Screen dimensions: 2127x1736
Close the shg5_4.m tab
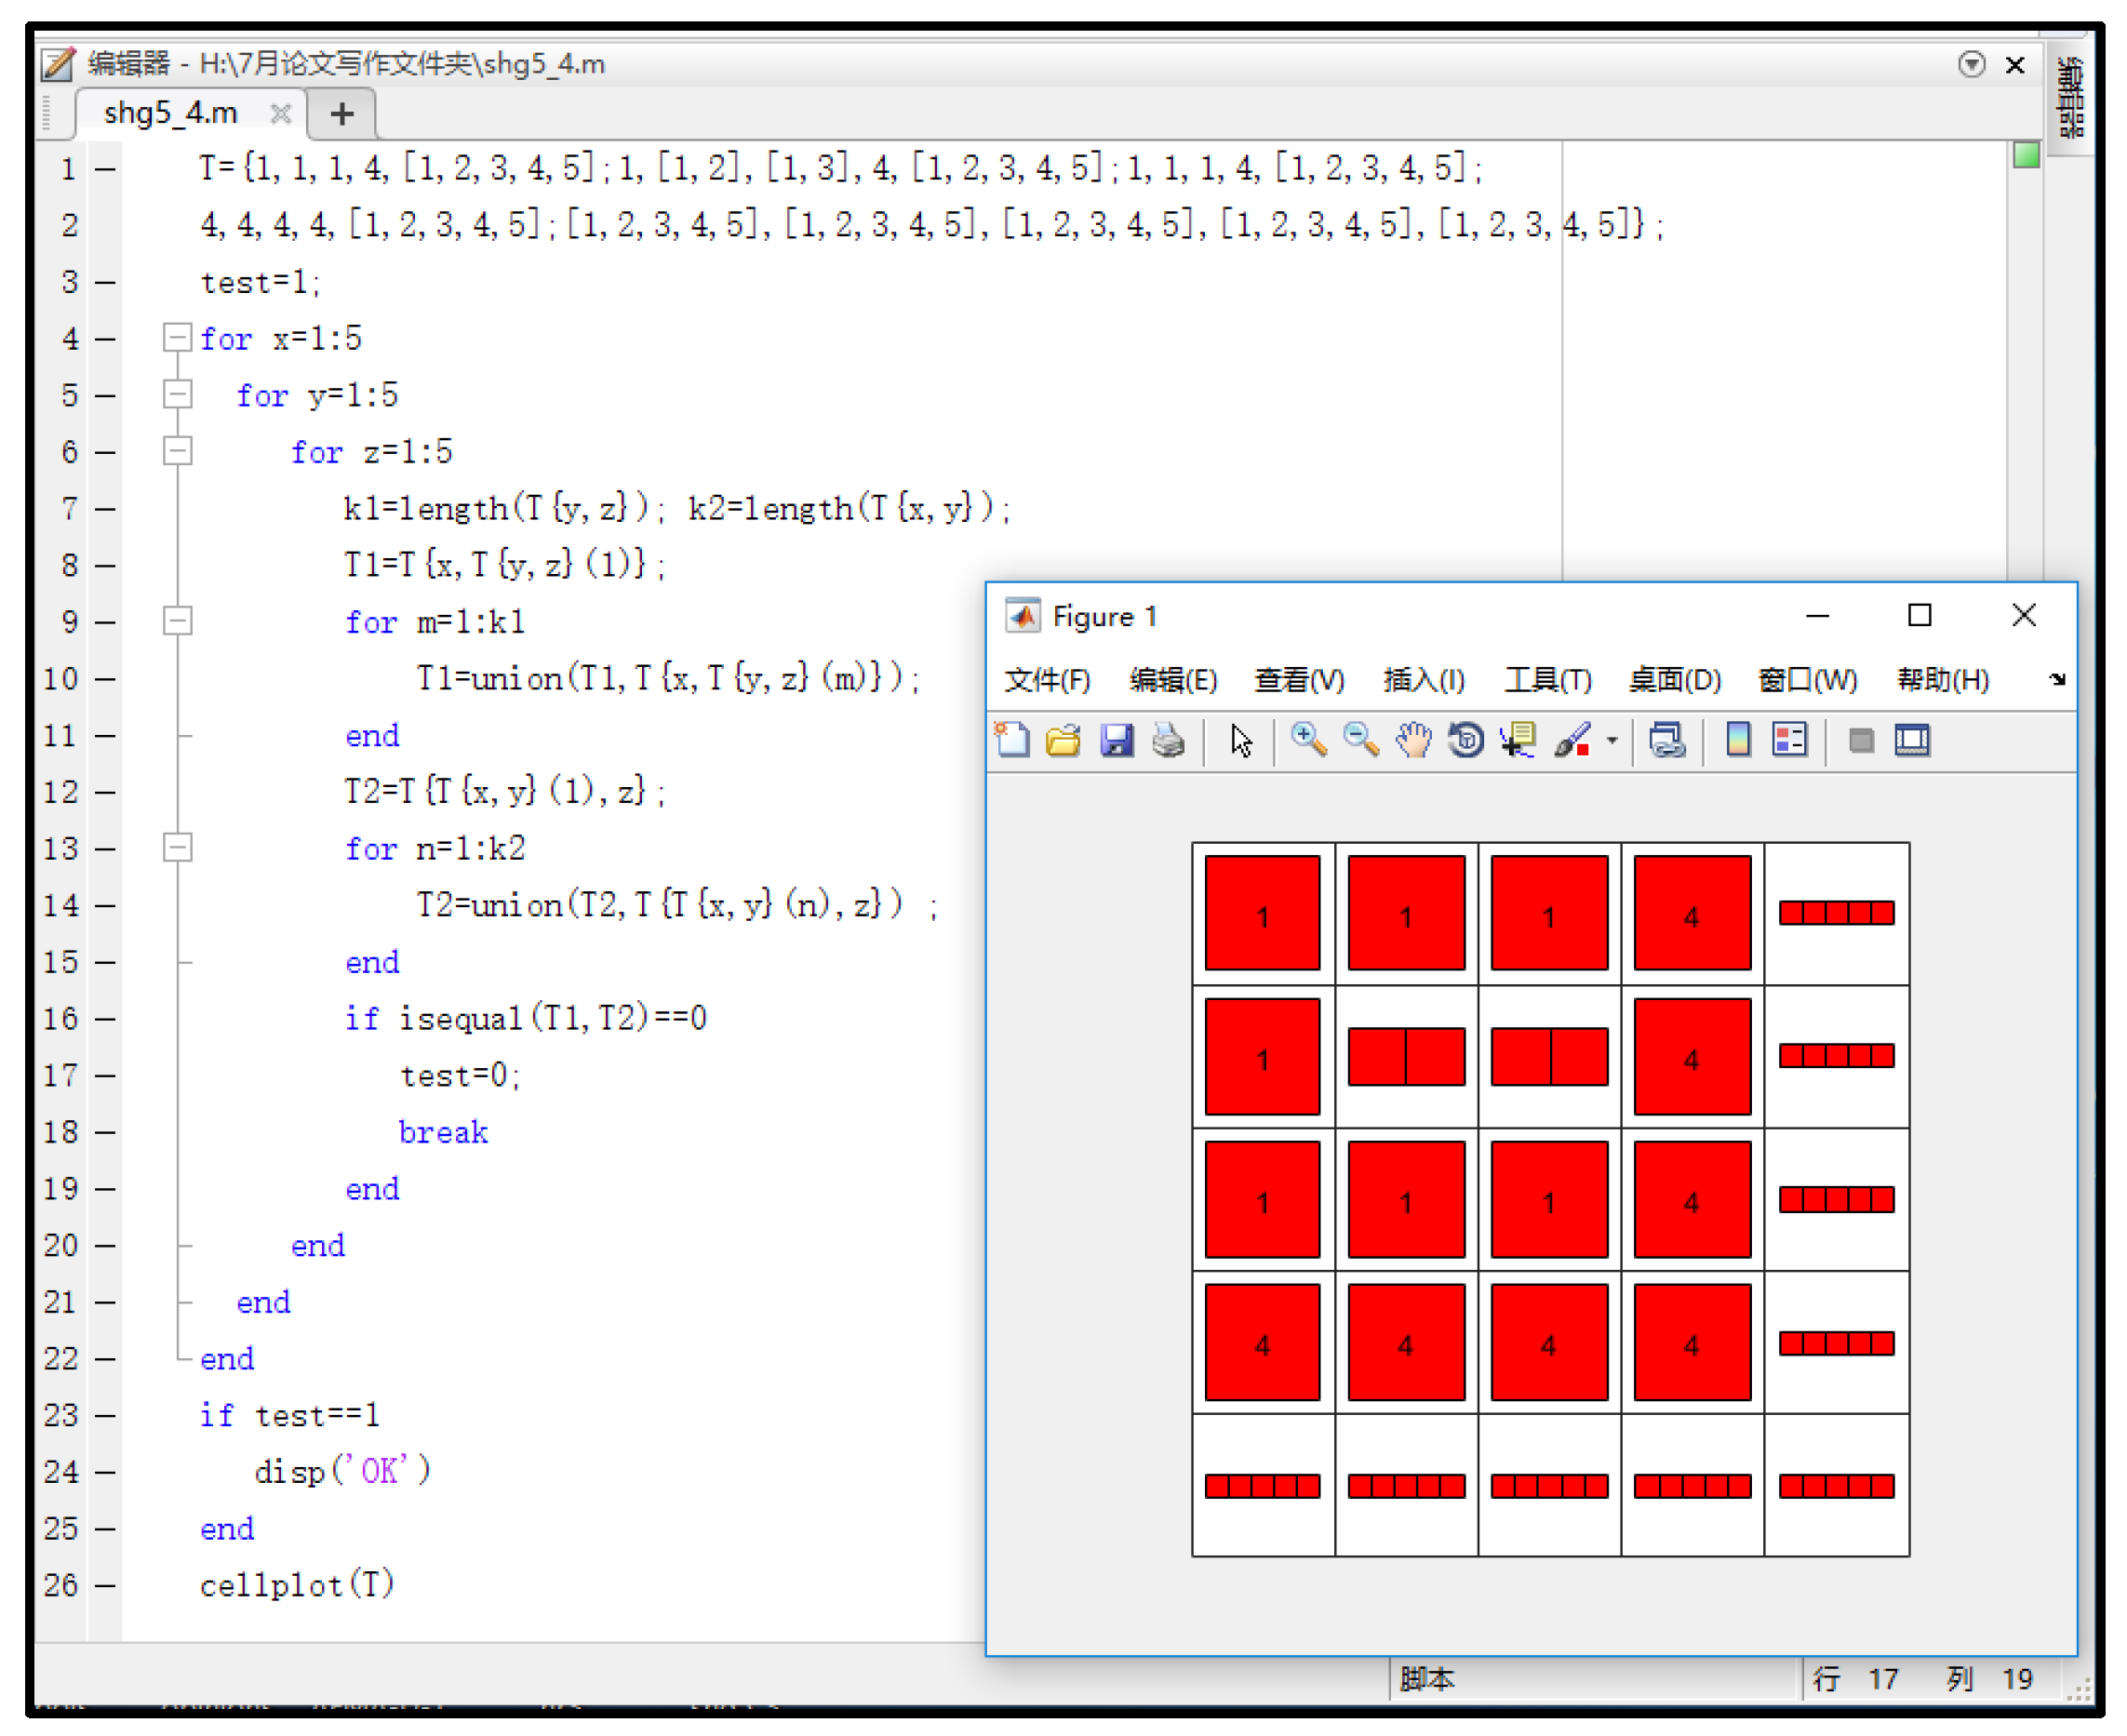(281, 114)
